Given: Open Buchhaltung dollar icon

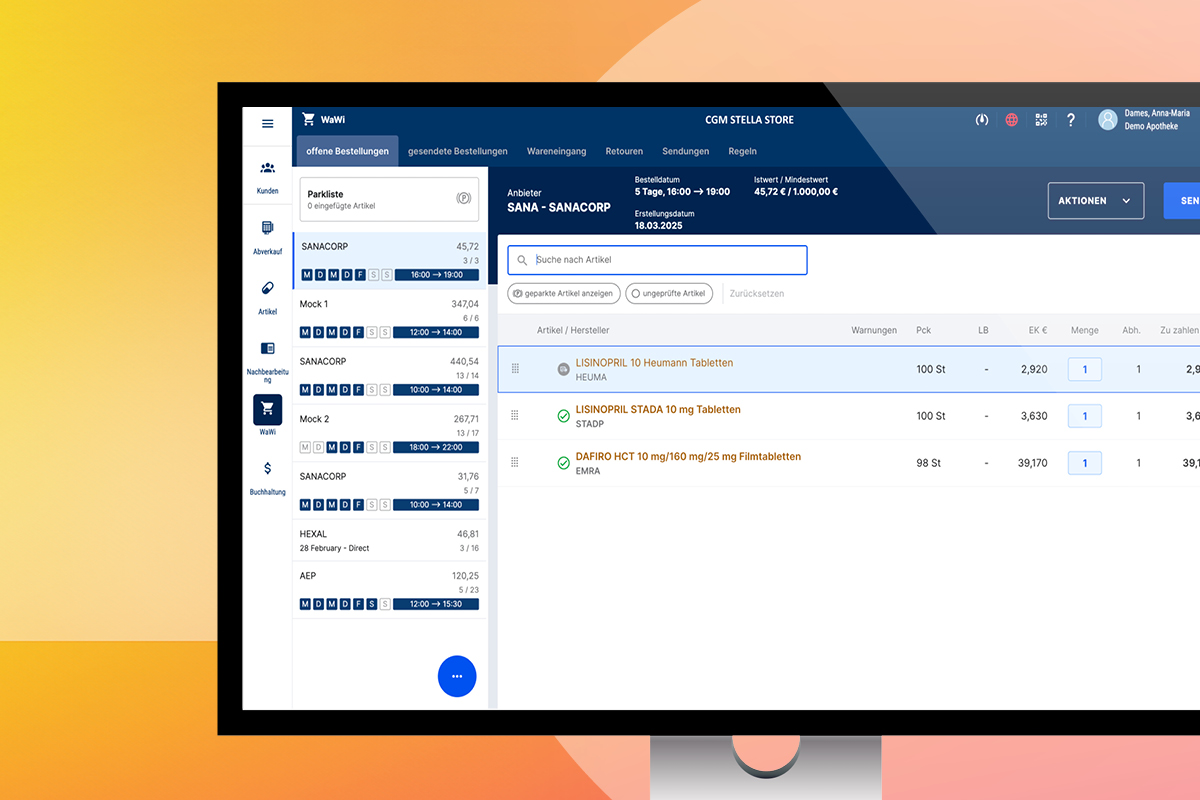Looking at the screenshot, I should tap(267, 469).
